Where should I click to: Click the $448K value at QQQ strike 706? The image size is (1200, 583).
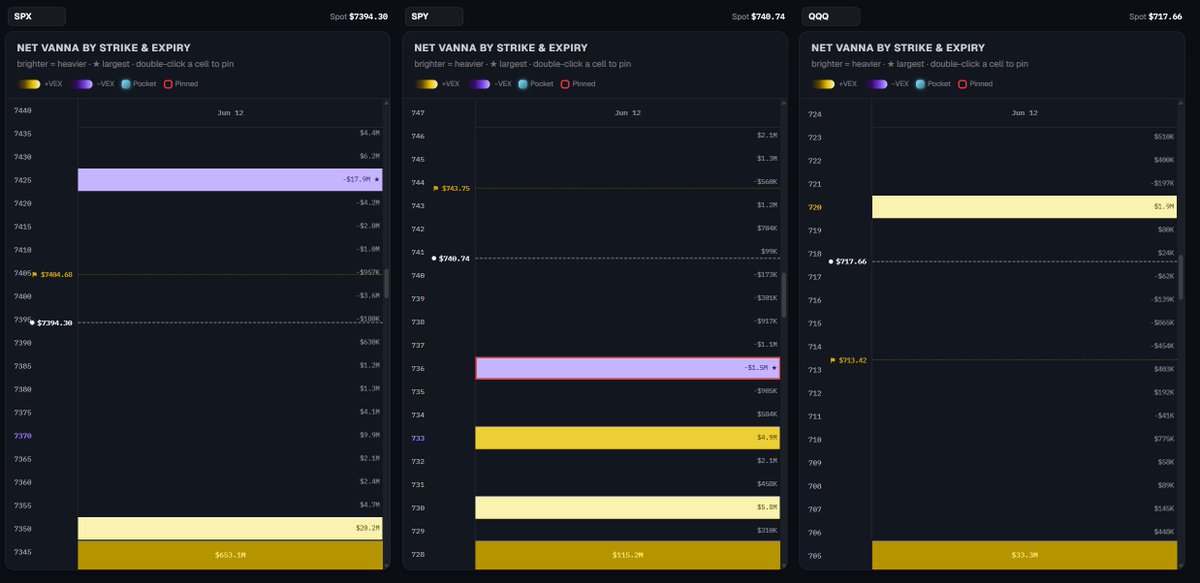click(1163, 532)
